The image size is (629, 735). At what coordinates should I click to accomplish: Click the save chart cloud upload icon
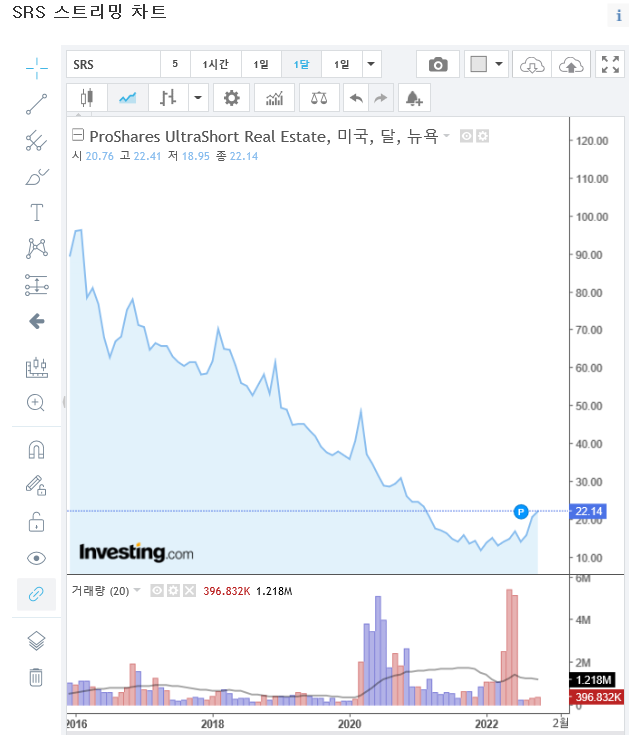point(571,64)
